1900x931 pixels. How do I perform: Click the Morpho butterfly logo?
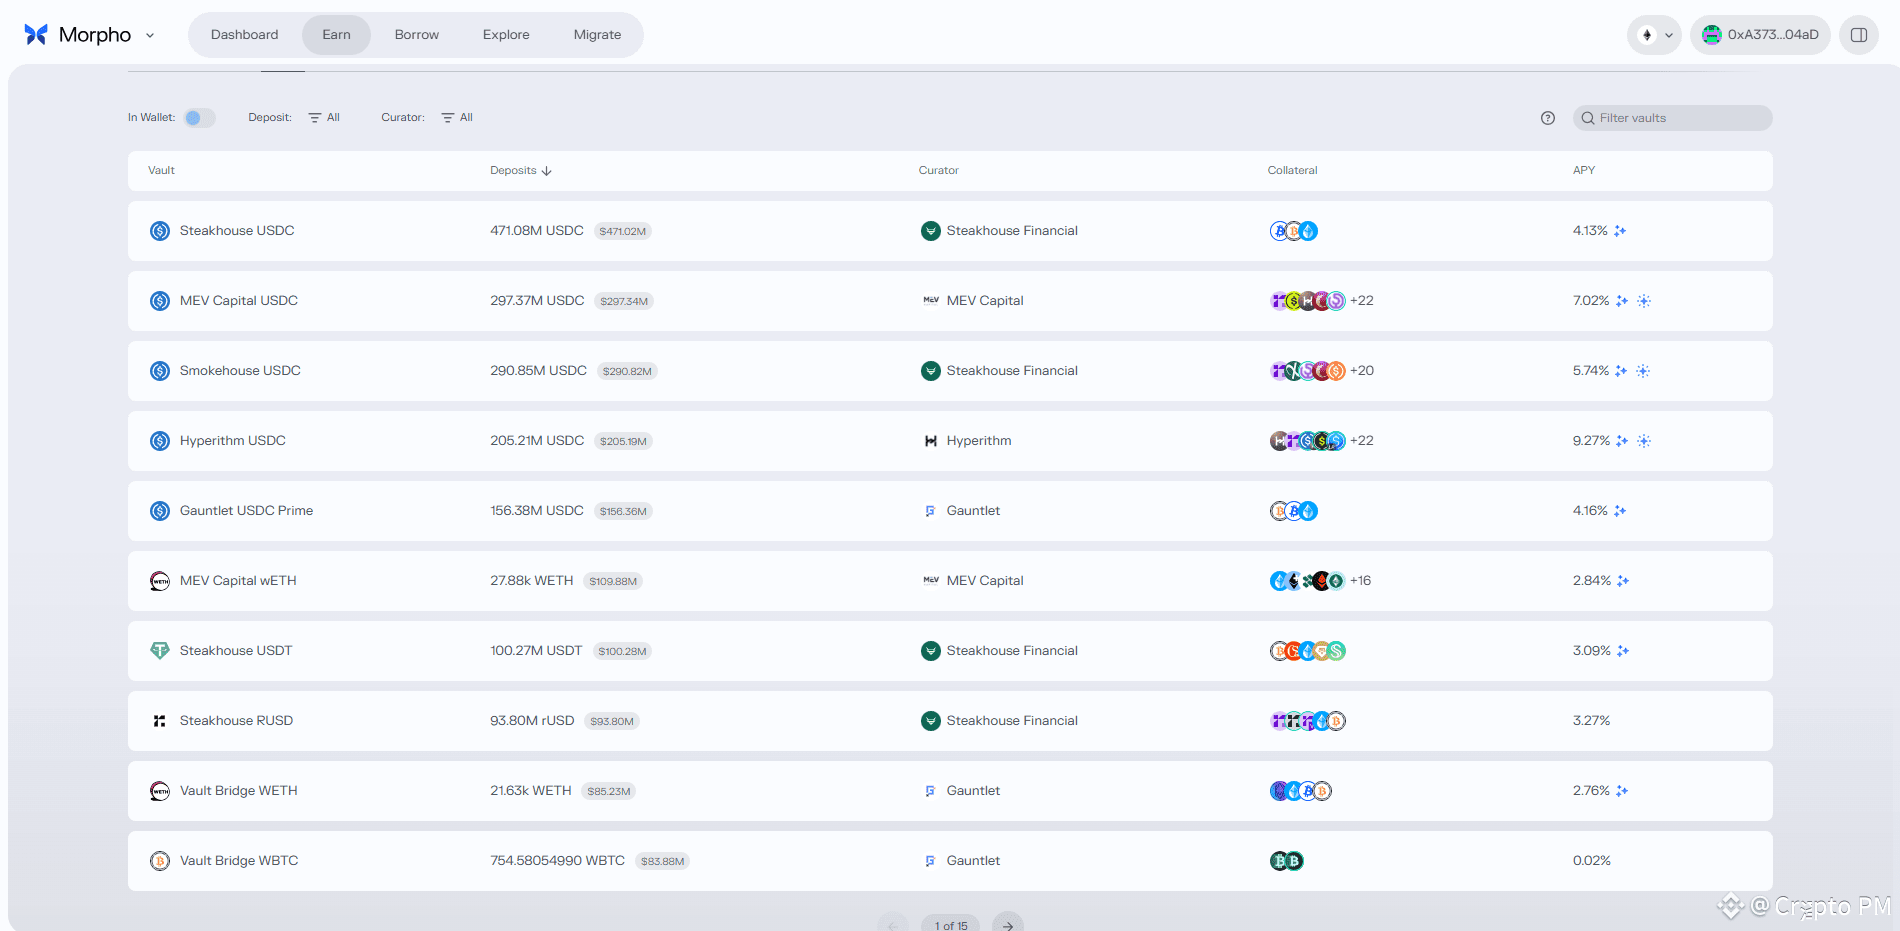[x=36, y=35]
